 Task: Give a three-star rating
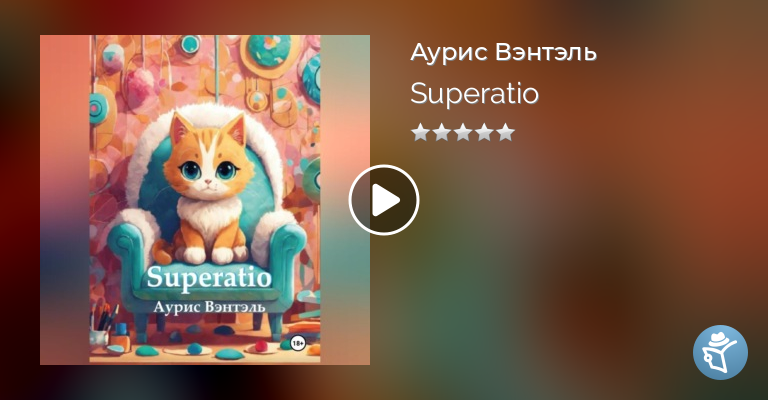462,132
